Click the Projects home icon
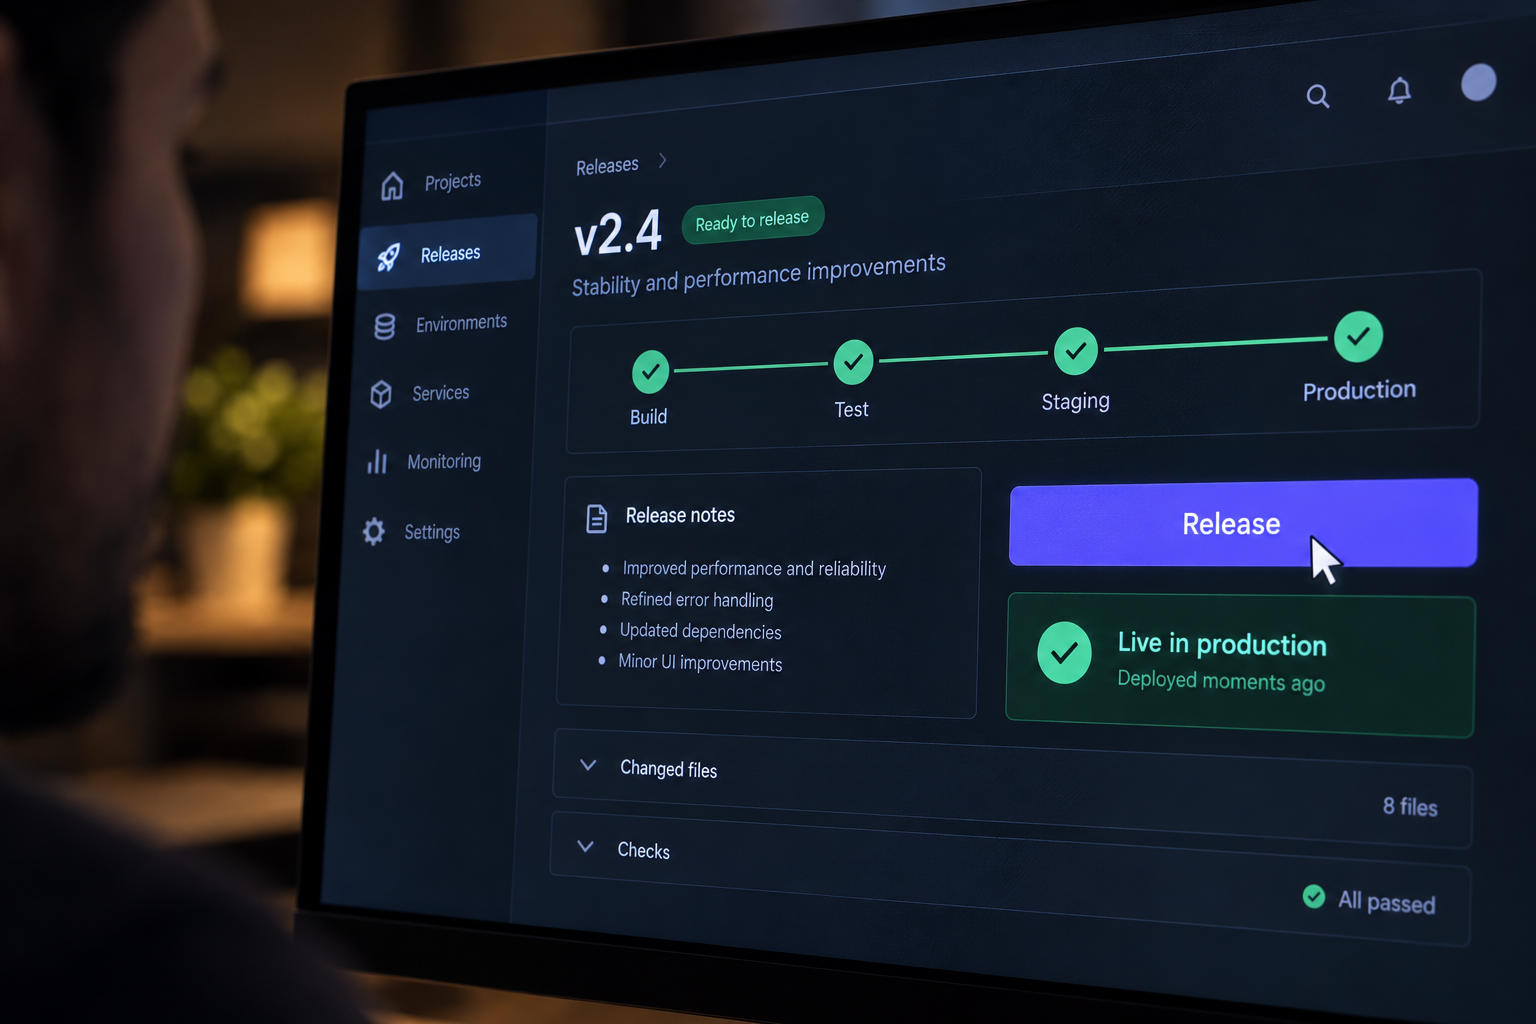The height and width of the screenshot is (1024, 1536). pyautogui.click(x=392, y=186)
